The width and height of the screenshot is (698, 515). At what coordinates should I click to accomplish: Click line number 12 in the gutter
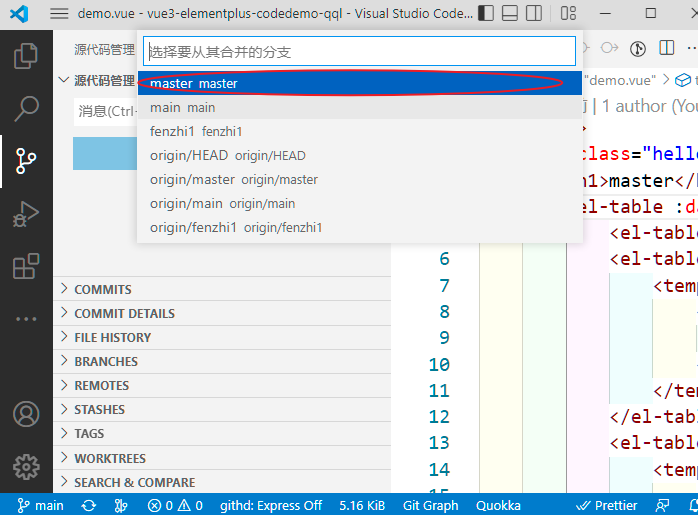pos(439,417)
